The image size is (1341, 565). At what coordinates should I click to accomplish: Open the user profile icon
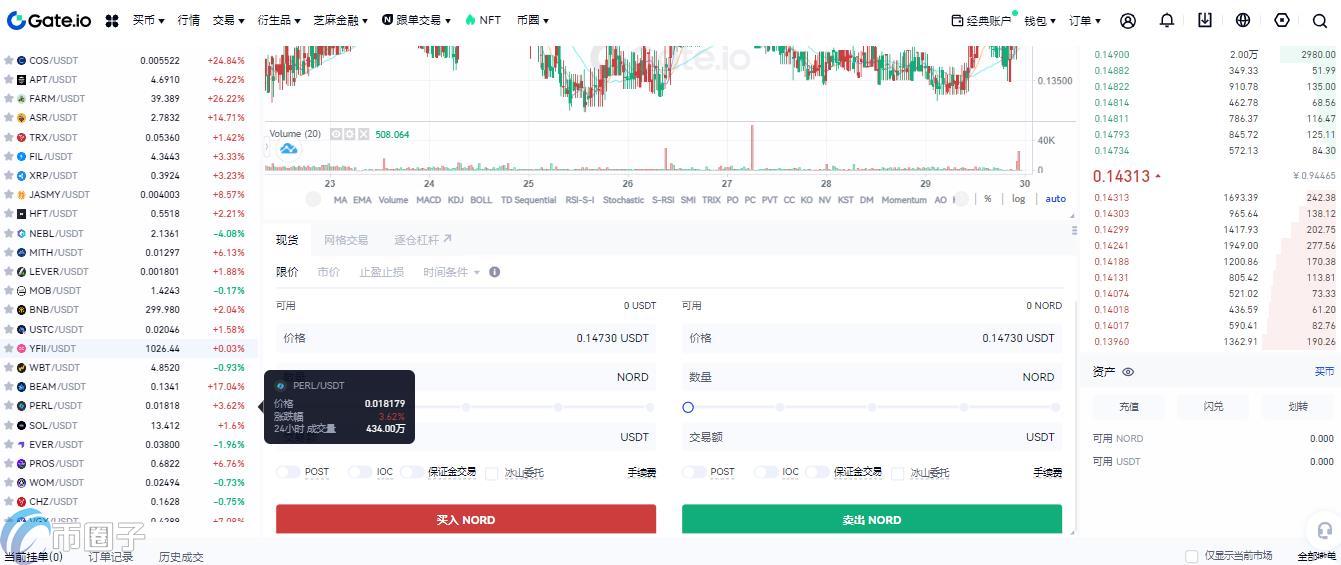click(x=1128, y=20)
